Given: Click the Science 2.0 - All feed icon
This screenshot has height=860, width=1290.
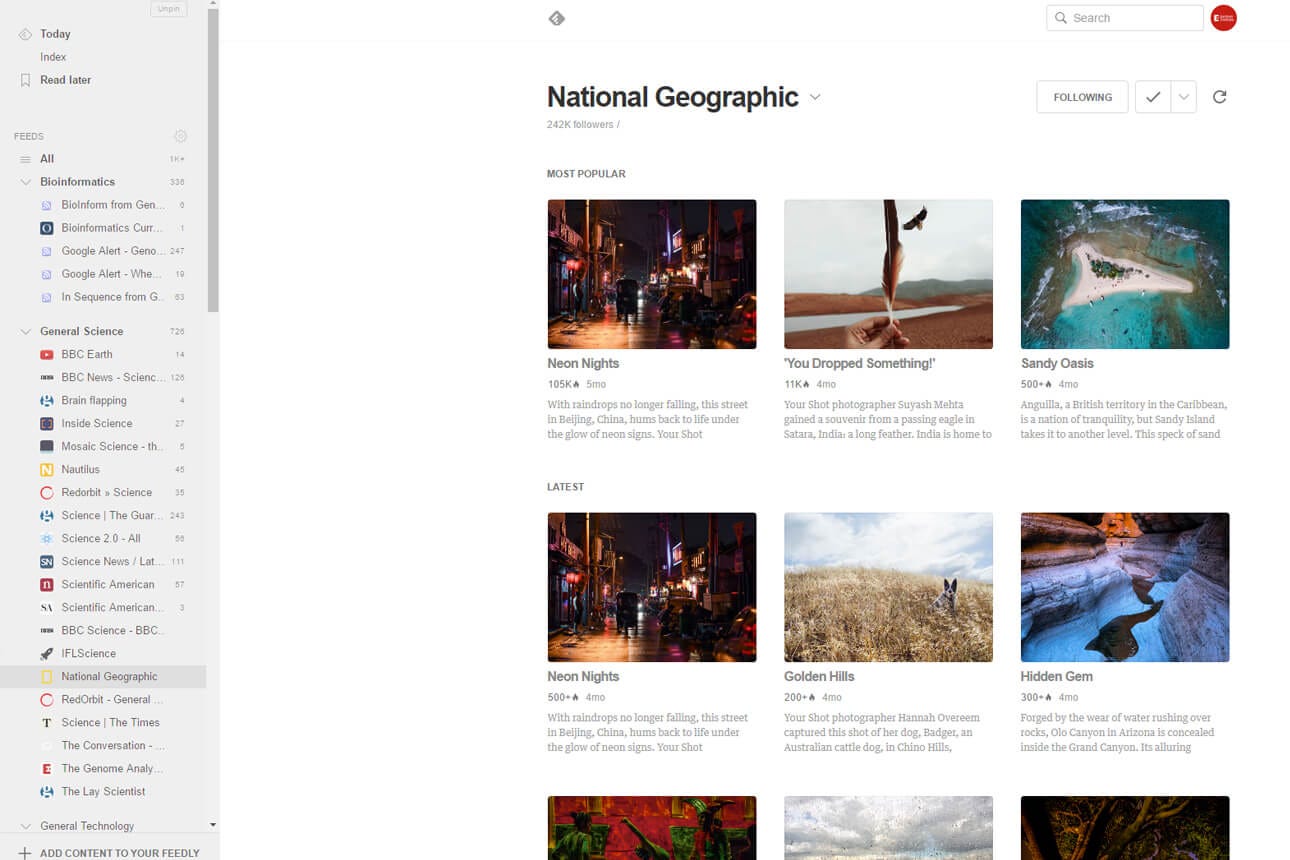Looking at the screenshot, I should (x=46, y=538).
